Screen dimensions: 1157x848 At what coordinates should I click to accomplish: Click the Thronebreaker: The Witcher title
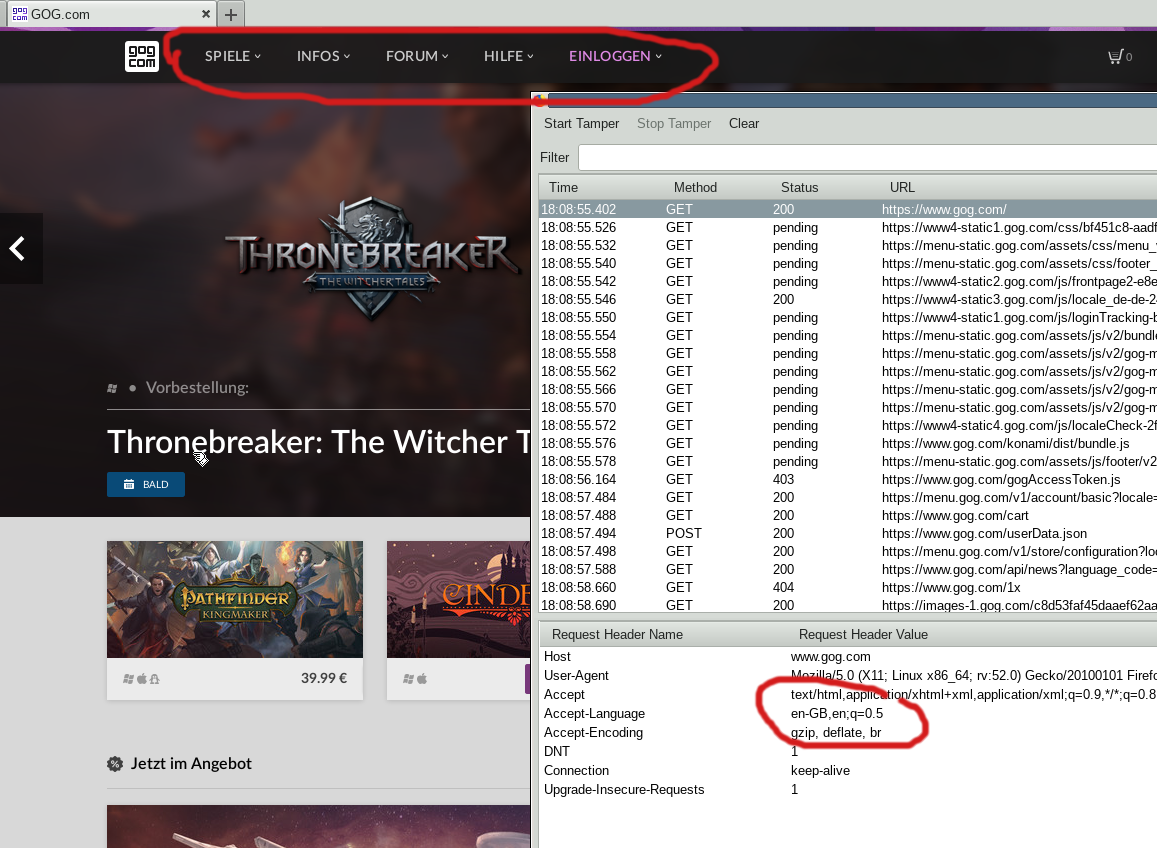click(x=319, y=442)
